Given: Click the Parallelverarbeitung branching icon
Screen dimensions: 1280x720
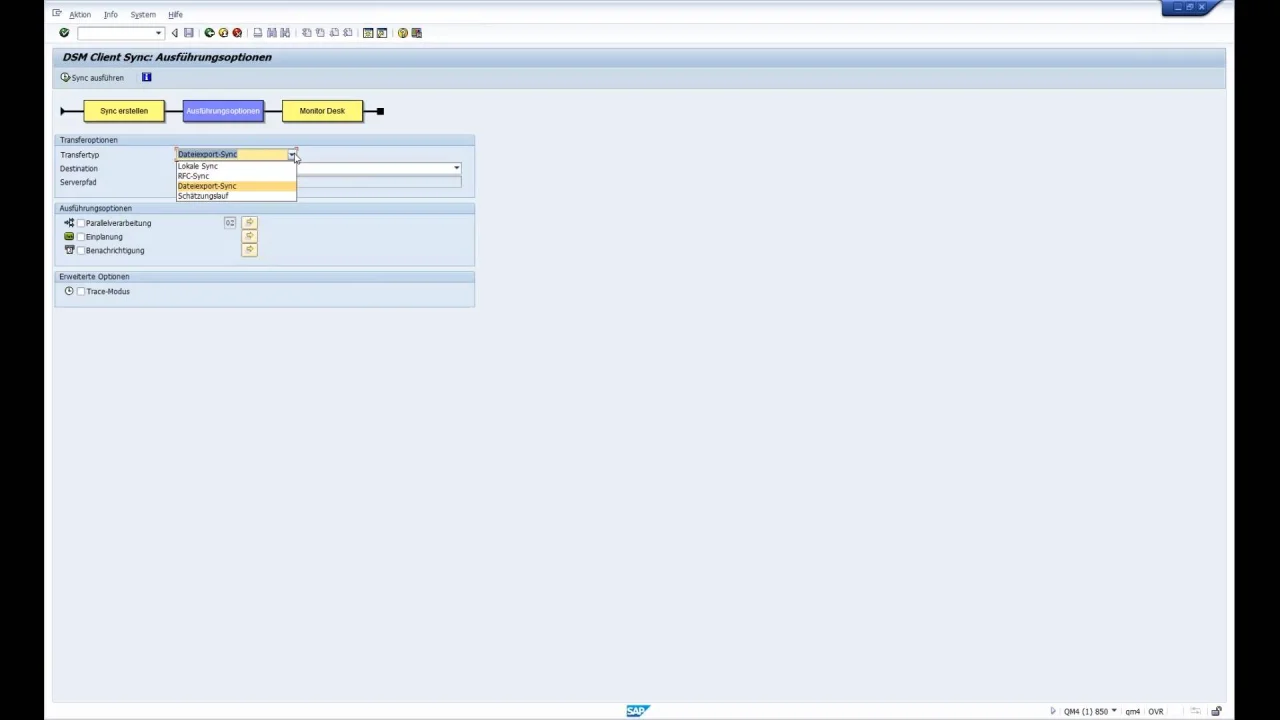Looking at the screenshot, I should point(69,223).
